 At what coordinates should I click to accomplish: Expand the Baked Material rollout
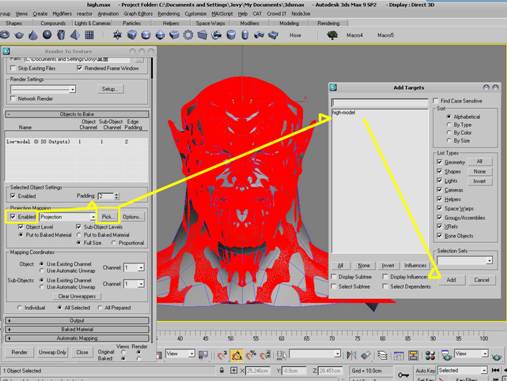77,329
